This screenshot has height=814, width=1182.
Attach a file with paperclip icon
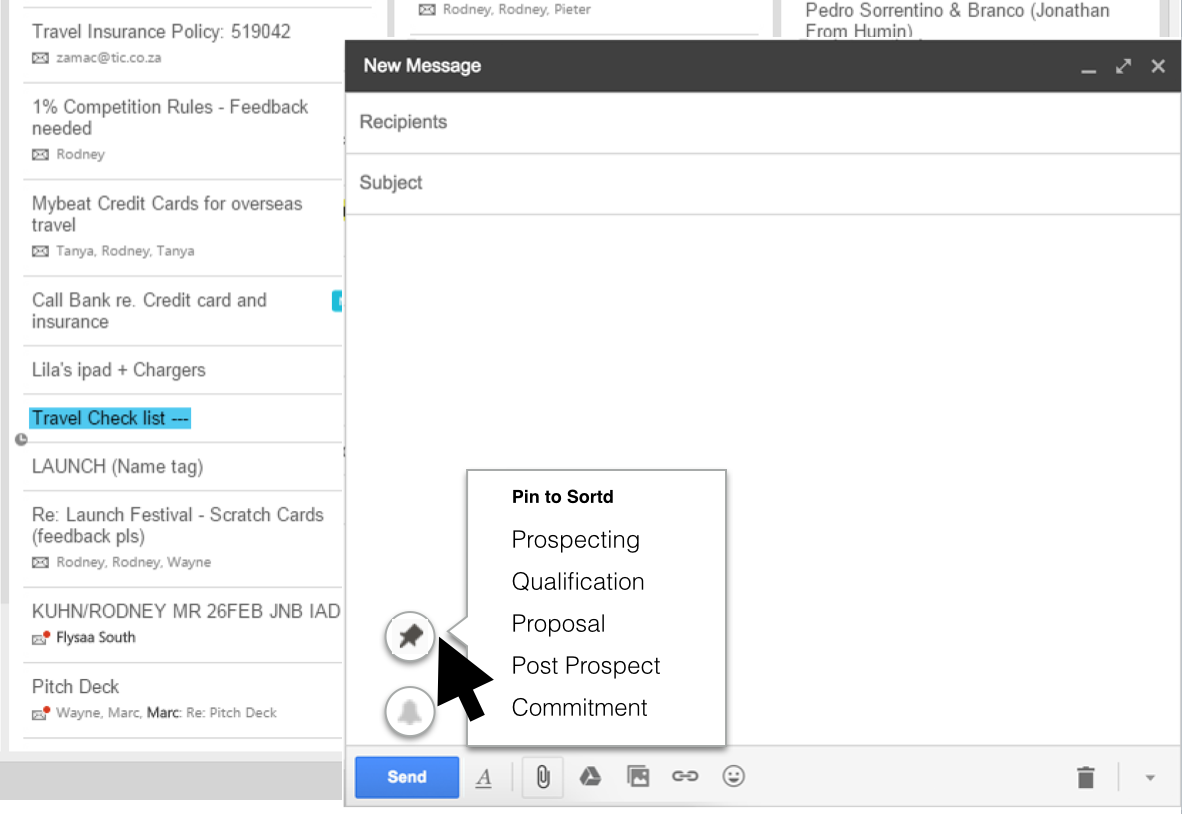543,777
